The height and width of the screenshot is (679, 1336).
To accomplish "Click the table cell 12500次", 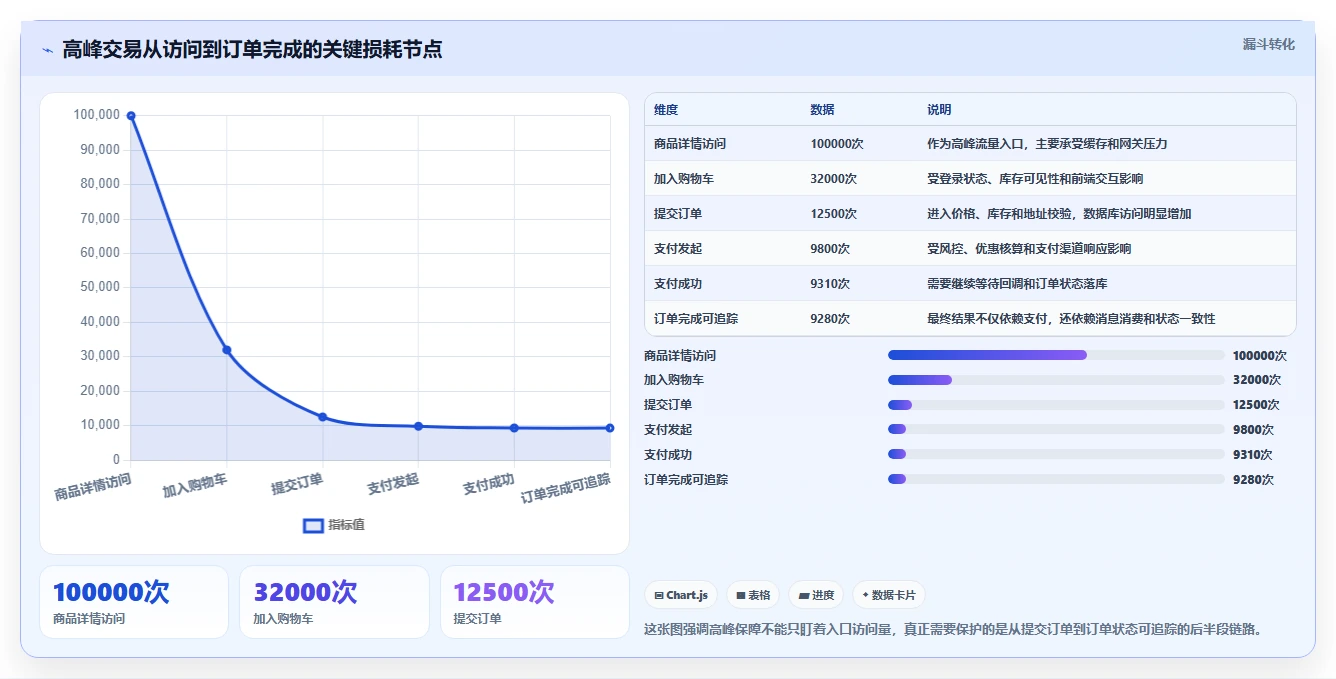I will point(834,214).
